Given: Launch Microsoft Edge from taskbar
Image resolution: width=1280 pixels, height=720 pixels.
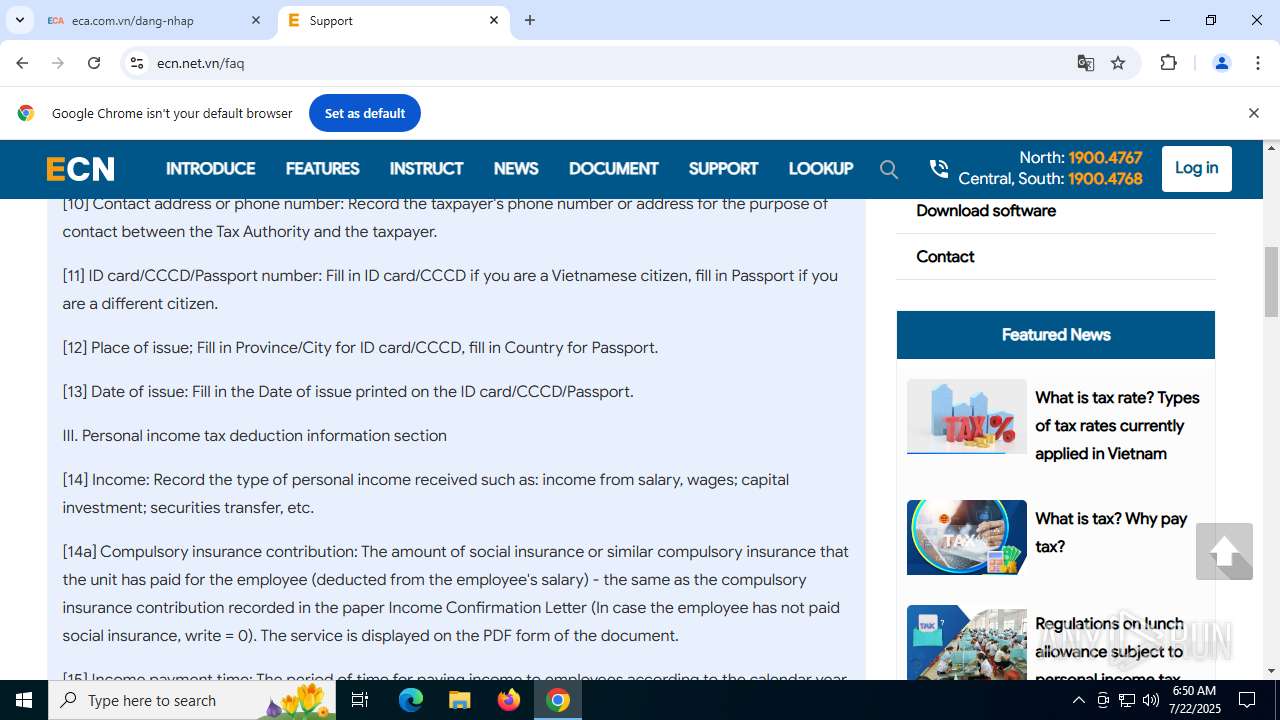Looking at the screenshot, I should [x=411, y=700].
